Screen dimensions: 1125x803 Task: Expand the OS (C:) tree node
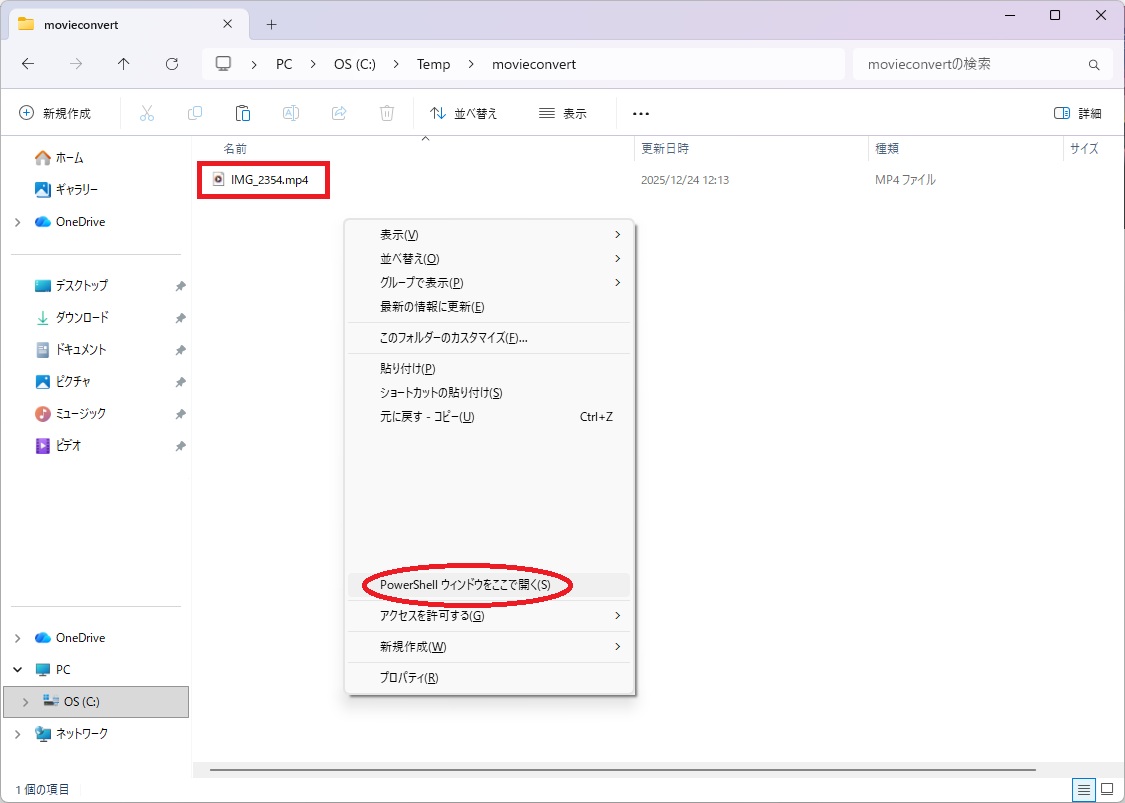click(x=25, y=702)
